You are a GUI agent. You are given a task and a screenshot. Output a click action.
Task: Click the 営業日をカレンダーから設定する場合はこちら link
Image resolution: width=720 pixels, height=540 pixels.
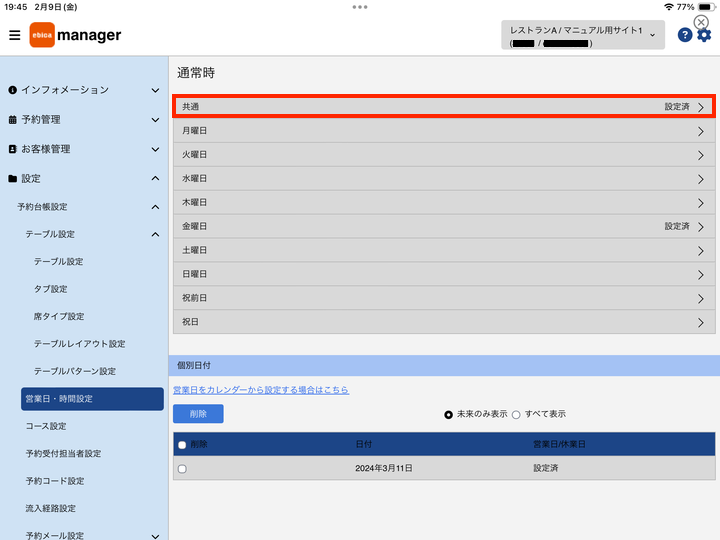click(x=261, y=390)
